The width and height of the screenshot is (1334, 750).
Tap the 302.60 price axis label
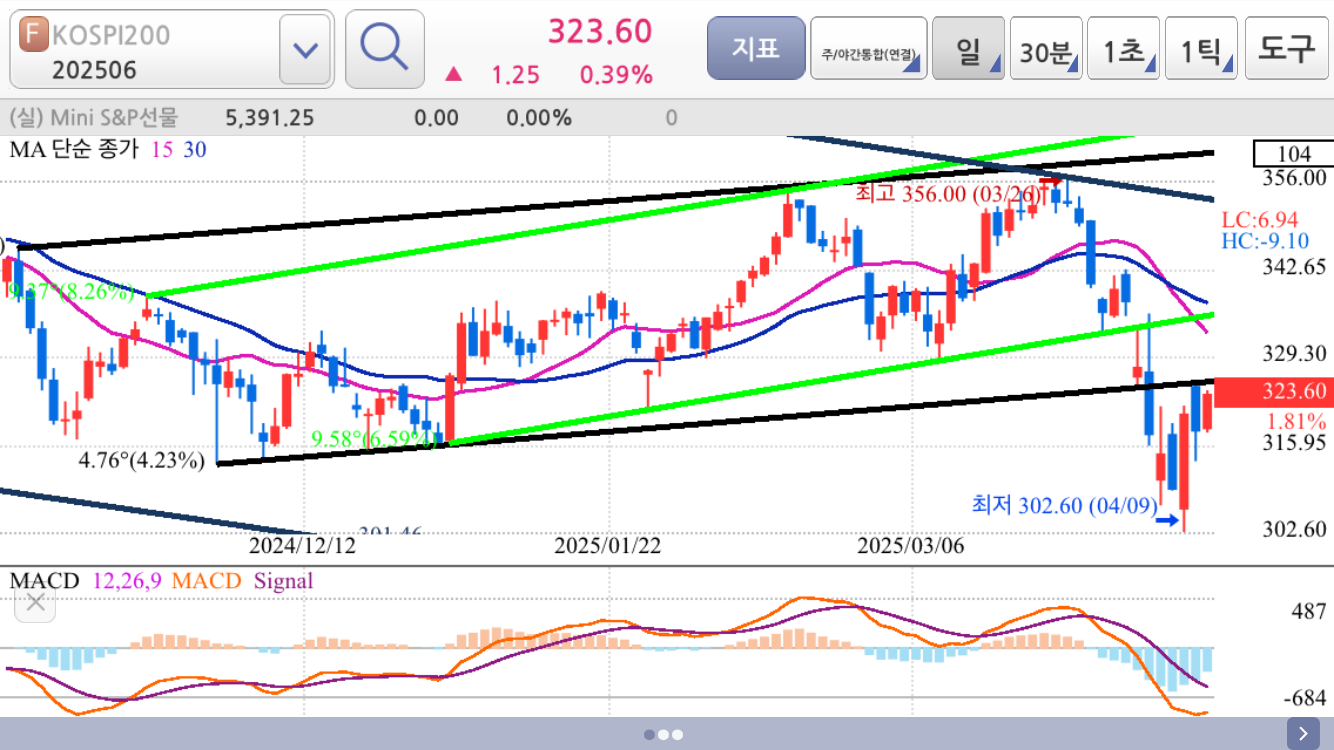(1295, 529)
